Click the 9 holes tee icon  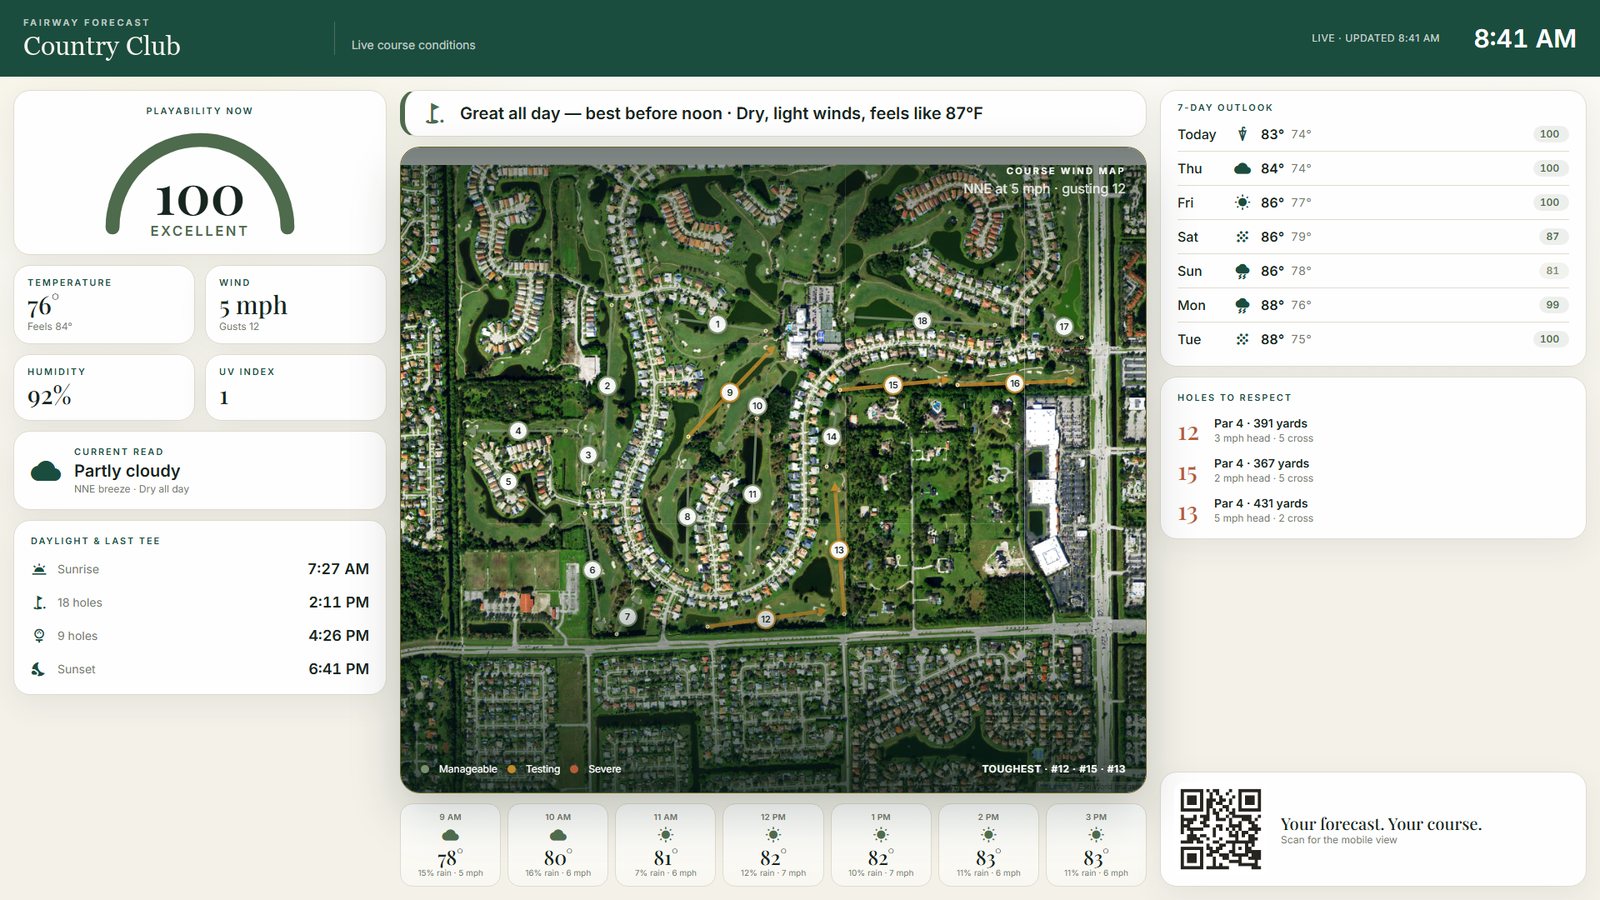[39, 636]
